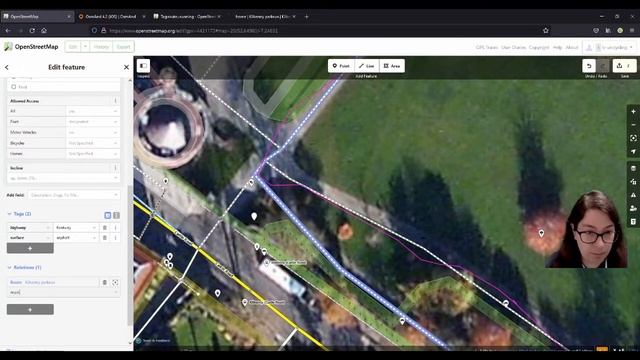Open User Diaries link

[513, 47]
